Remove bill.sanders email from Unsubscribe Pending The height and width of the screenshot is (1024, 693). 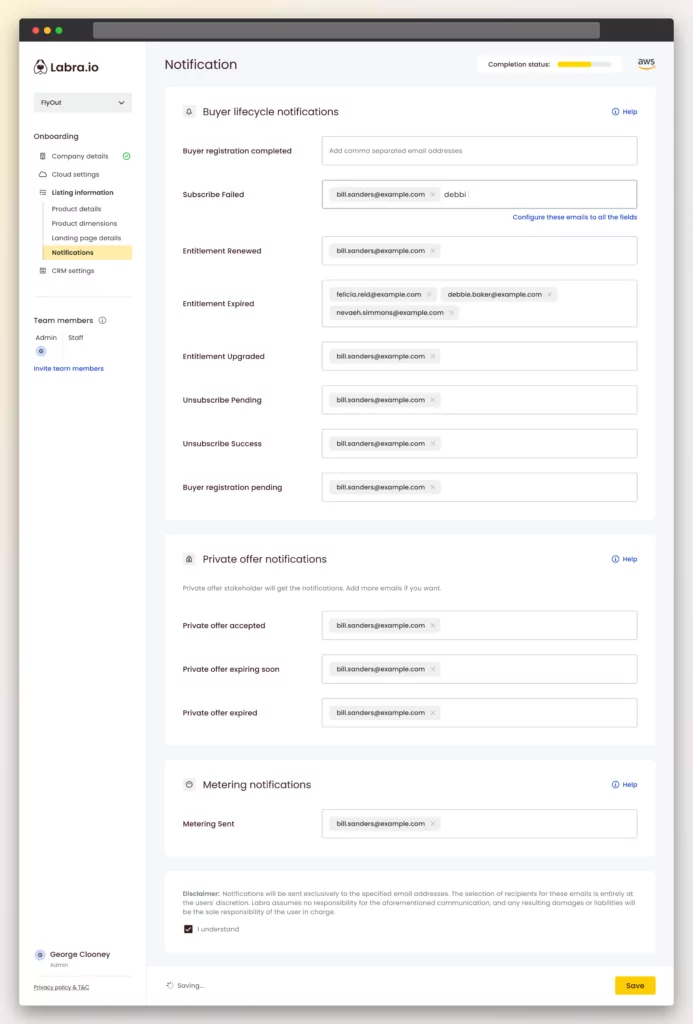tap(432, 400)
